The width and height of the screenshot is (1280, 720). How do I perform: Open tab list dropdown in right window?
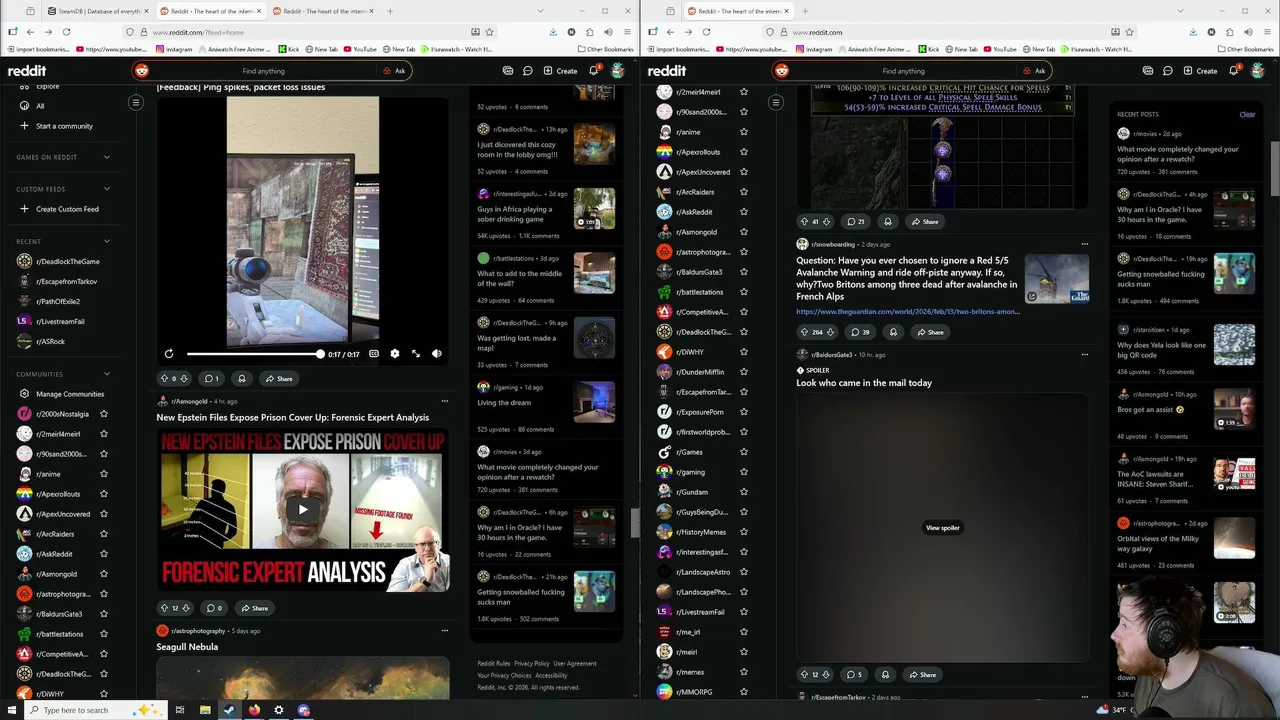pyautogui.click(x=1181, y=11)
